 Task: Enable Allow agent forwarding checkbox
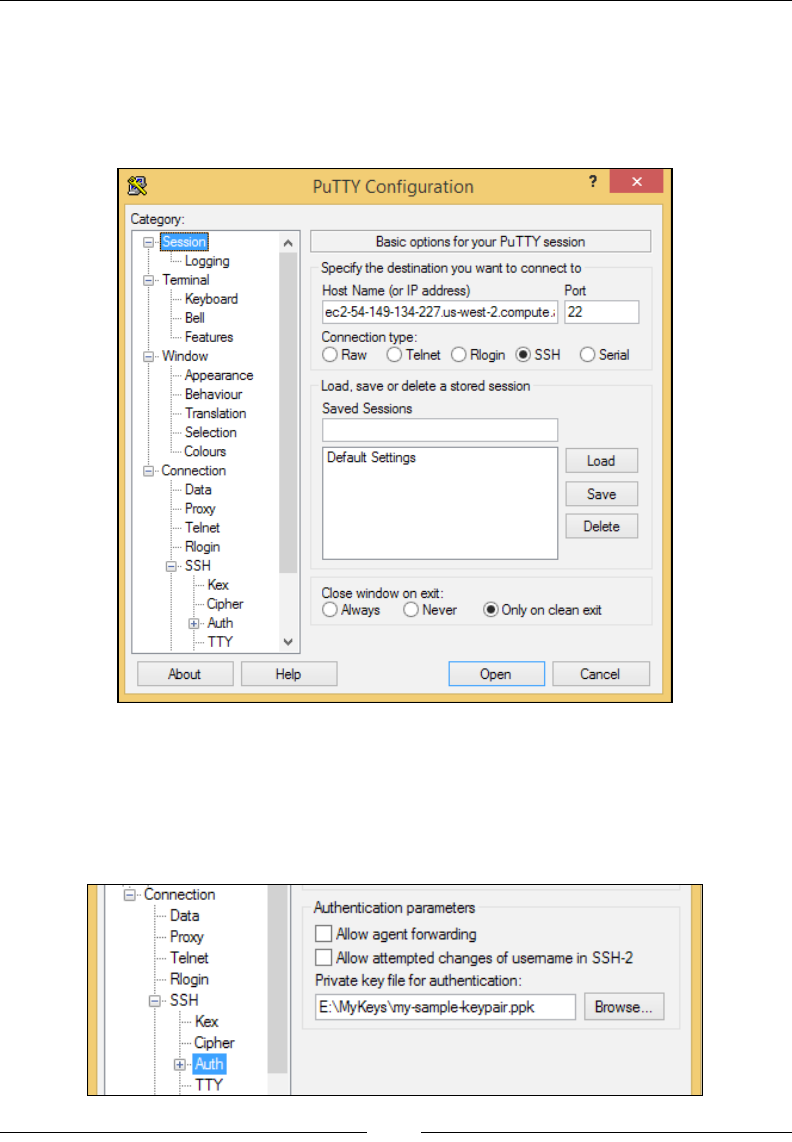point(324,934)
